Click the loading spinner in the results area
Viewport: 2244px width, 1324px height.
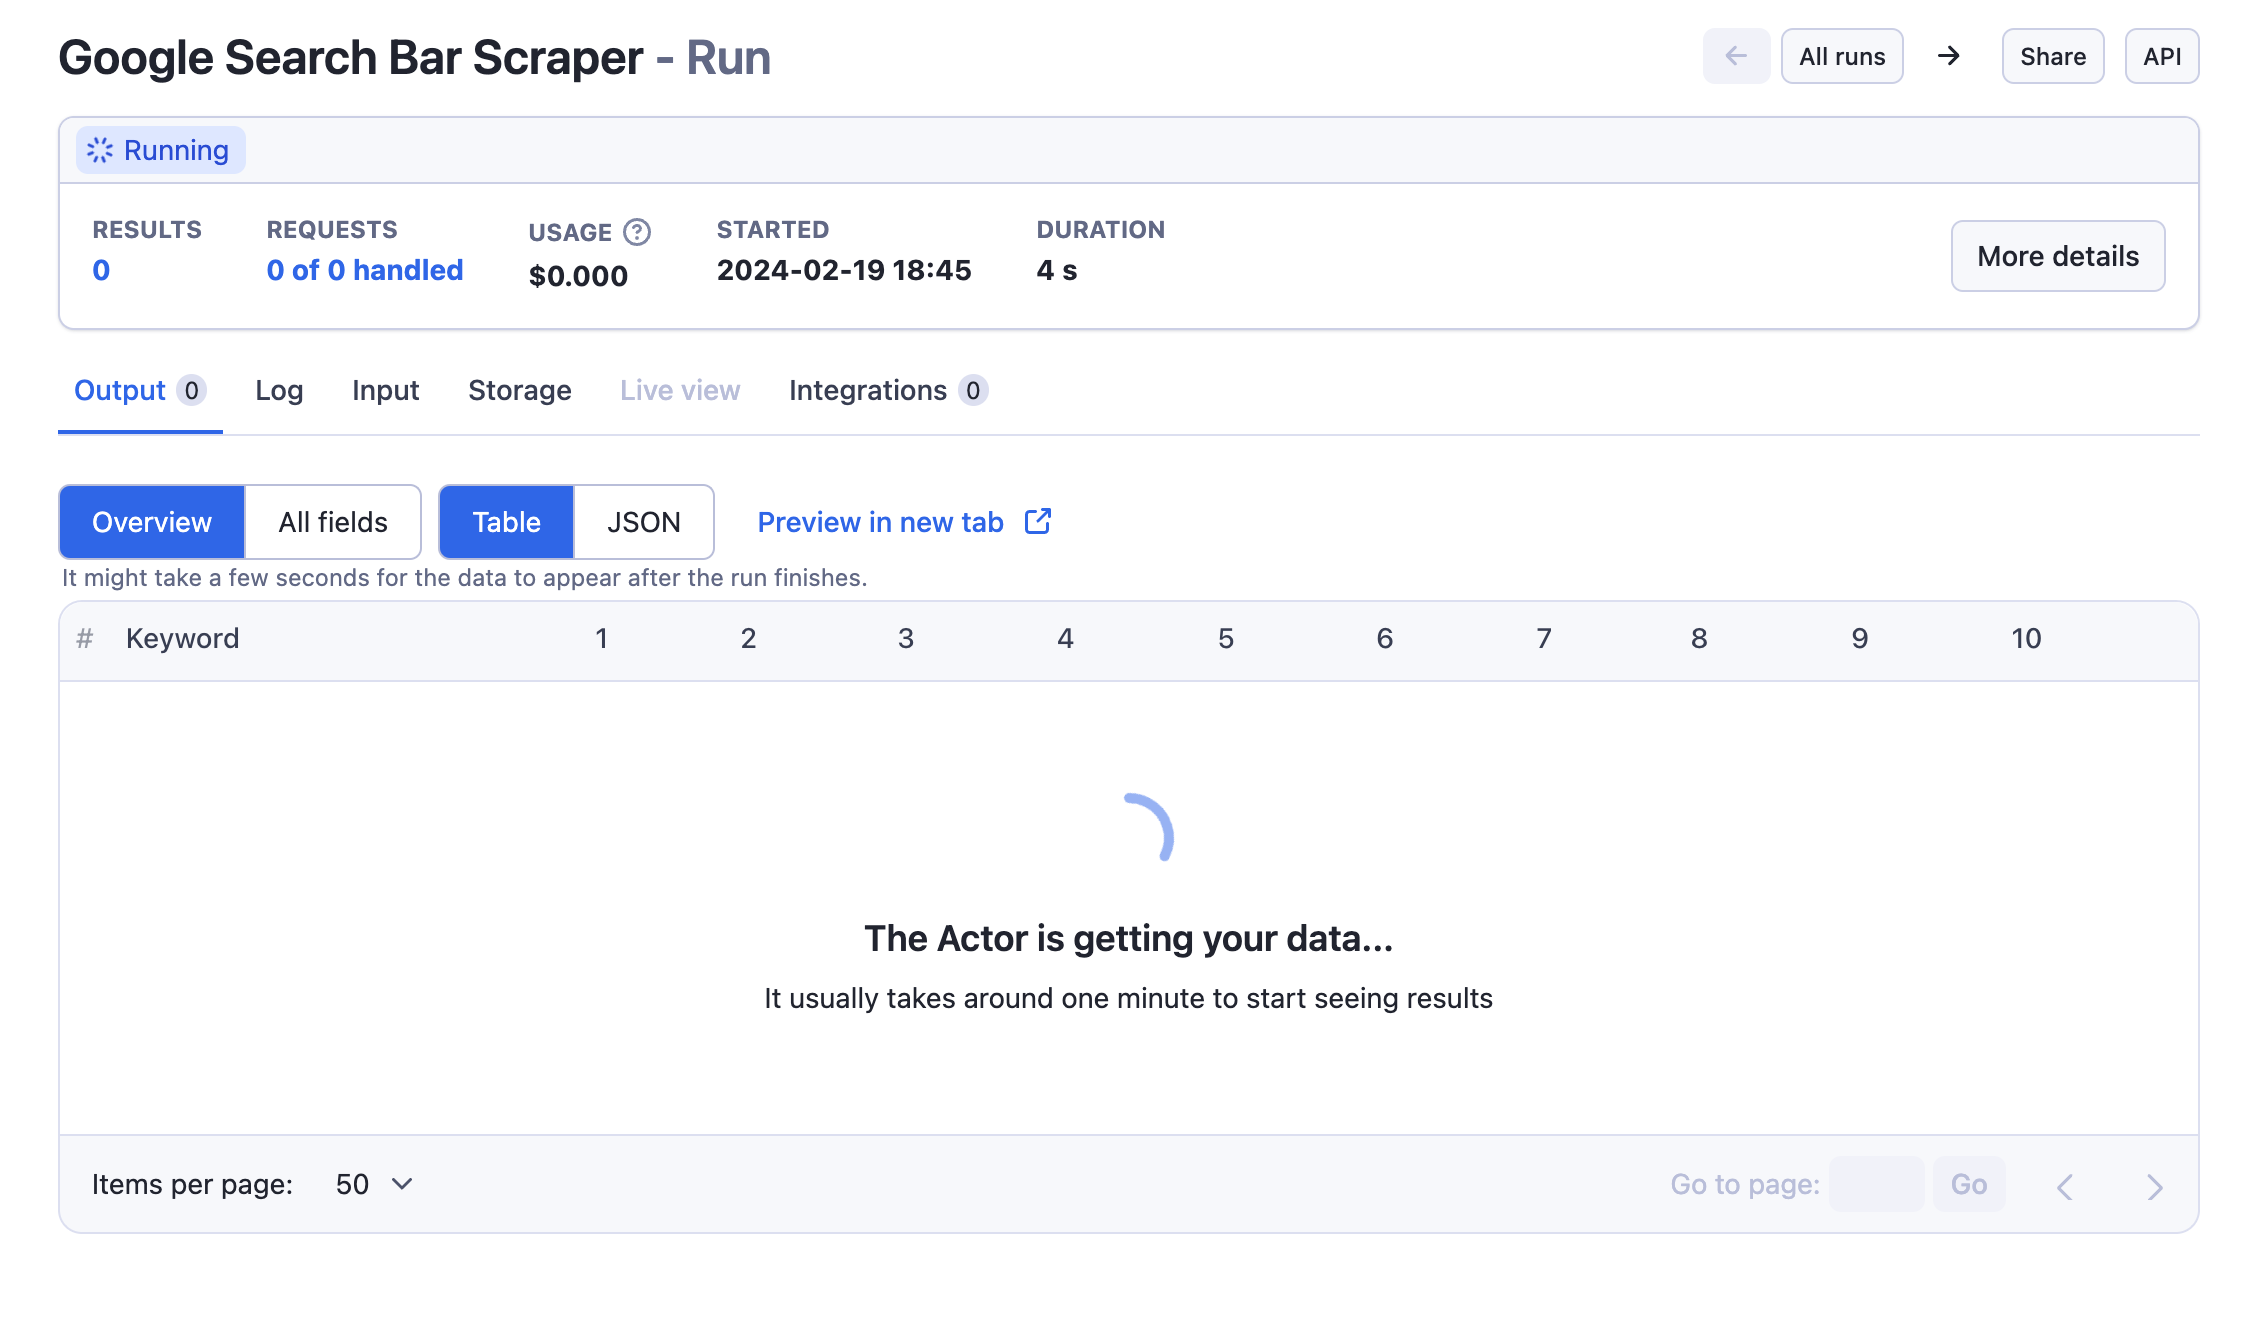coord(1147,824)
